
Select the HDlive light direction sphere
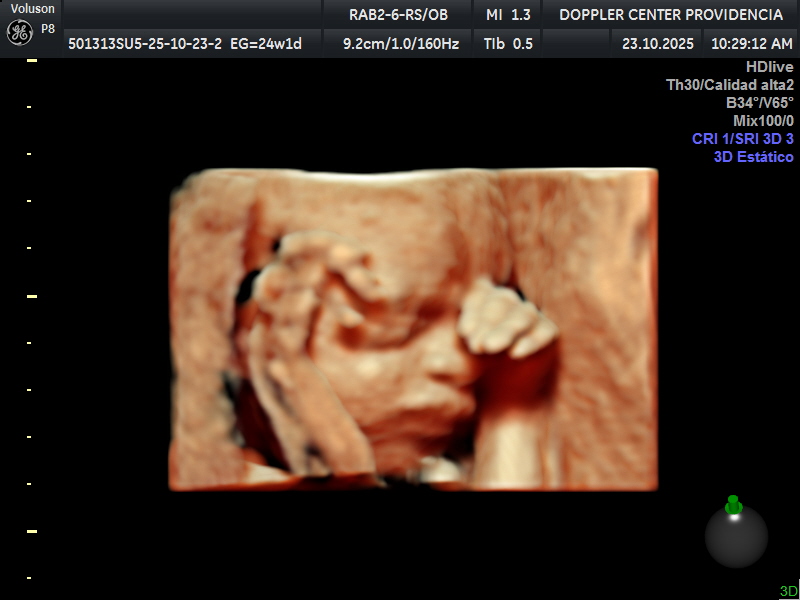click(x=736, y=537)
